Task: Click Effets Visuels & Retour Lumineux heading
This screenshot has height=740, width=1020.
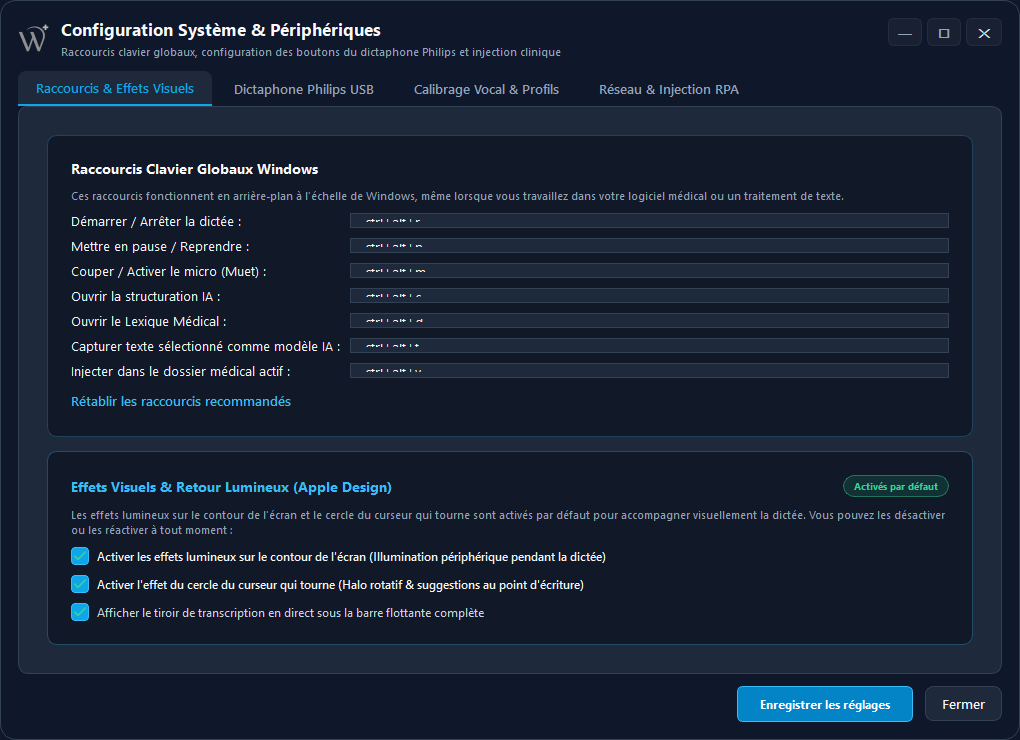Action: coord(231,487)
